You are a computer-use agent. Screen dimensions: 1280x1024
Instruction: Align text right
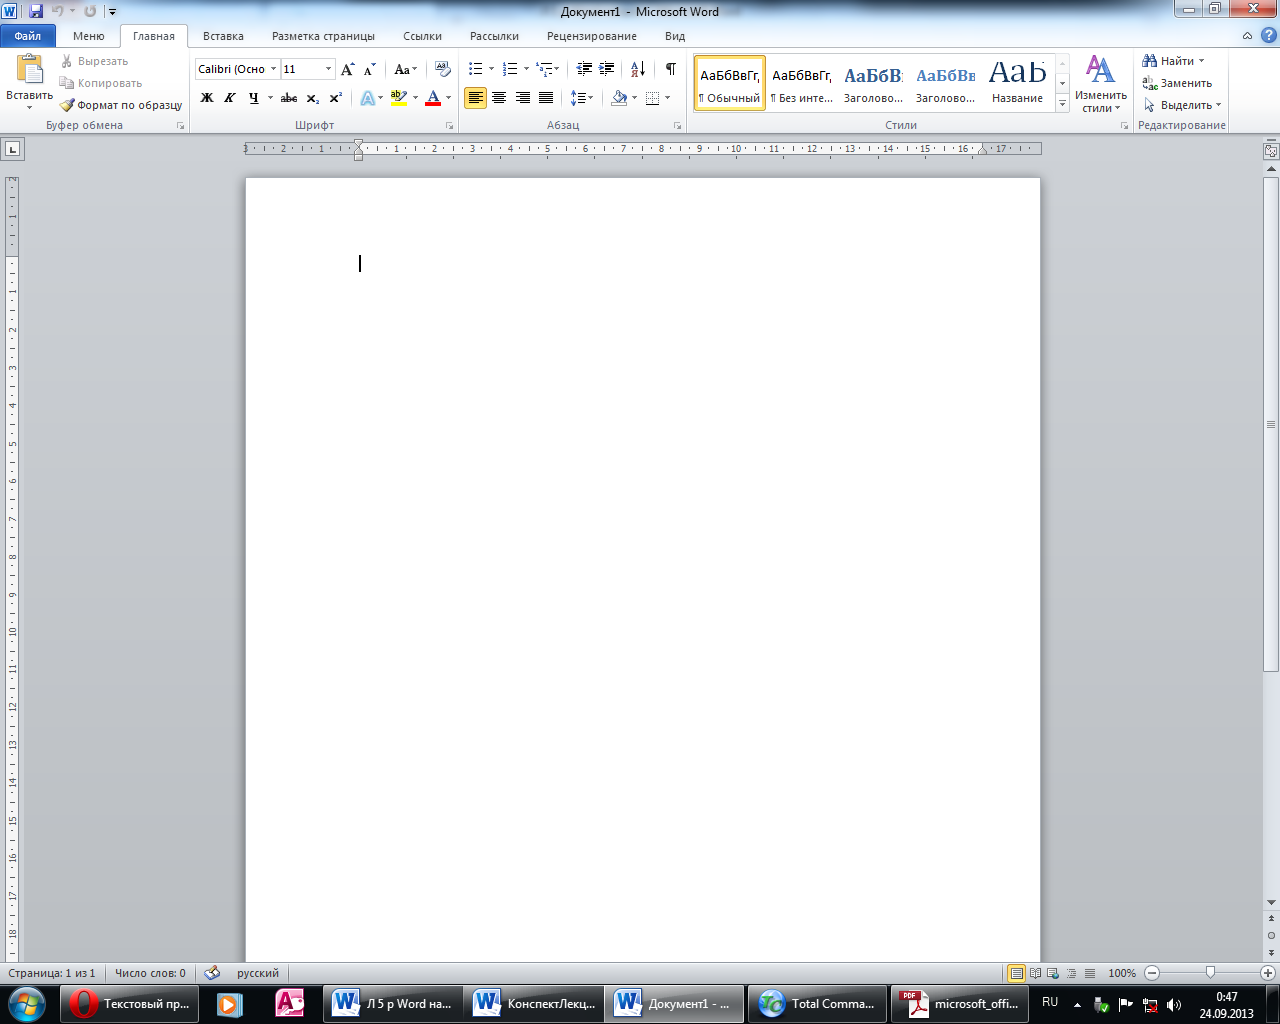click(x=522, y=98)
